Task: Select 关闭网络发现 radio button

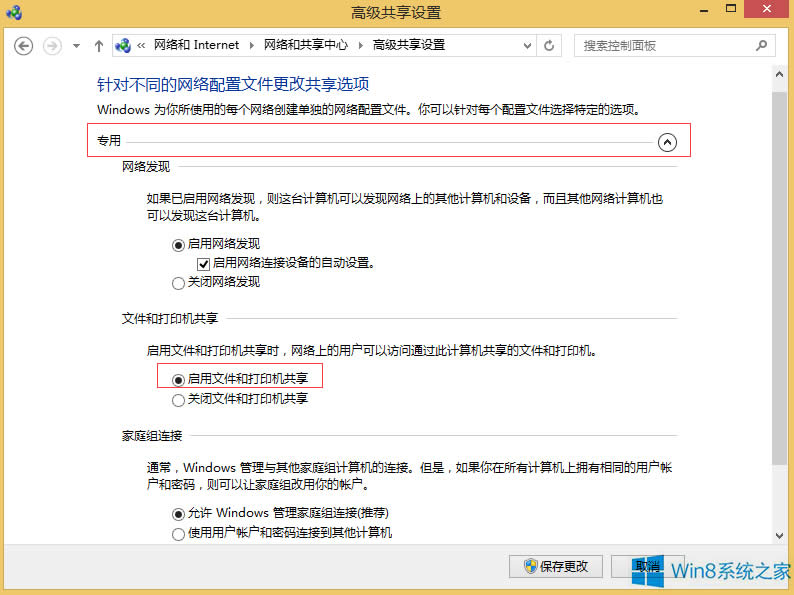Action: (x=178, y=283)
